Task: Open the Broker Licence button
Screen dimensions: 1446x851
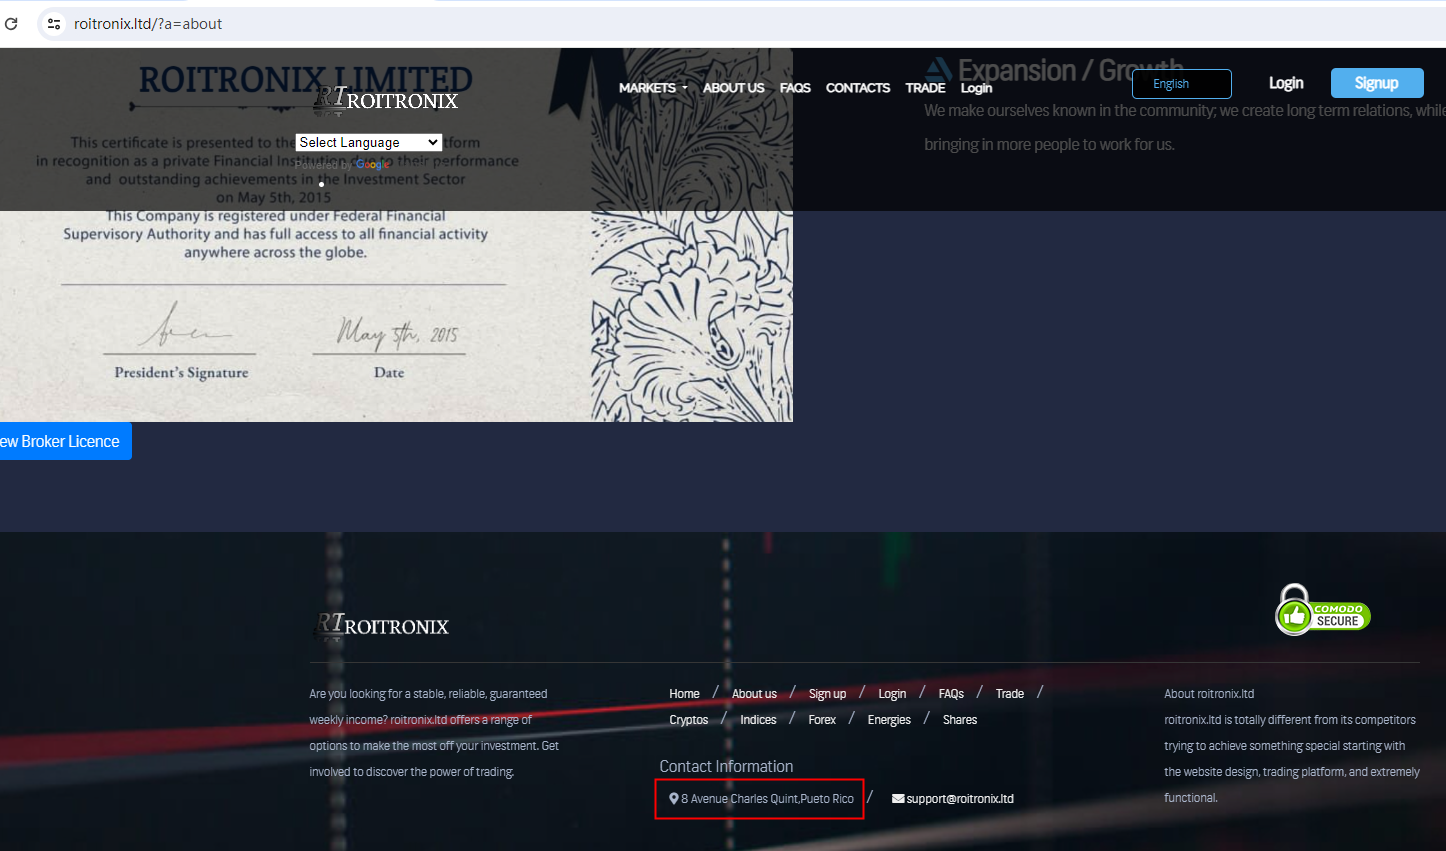Action: pyautogui.click(x=62, y=441)
